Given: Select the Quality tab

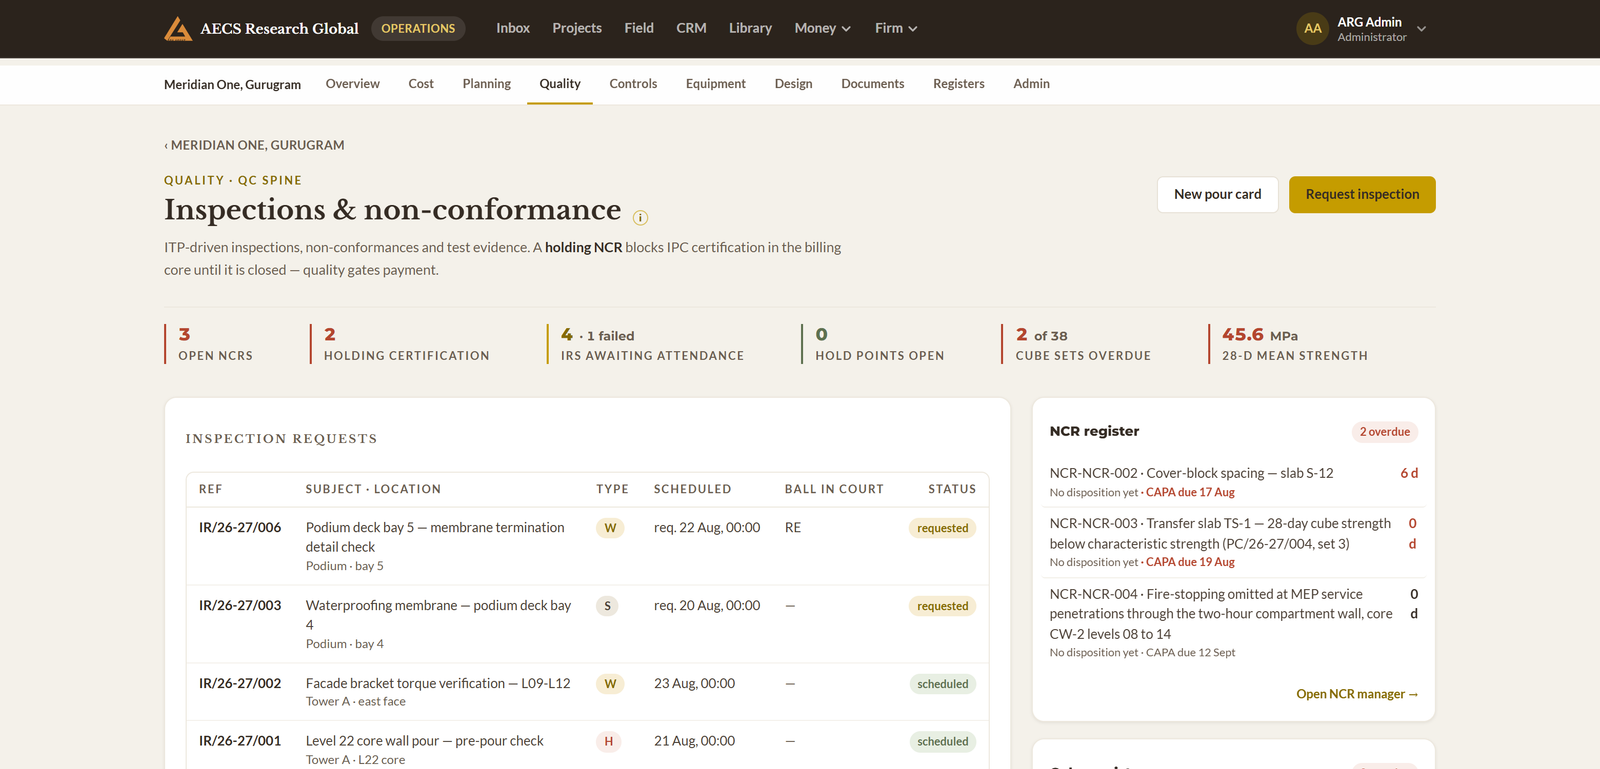Looking at the screenshot, I should coord(560,84).
